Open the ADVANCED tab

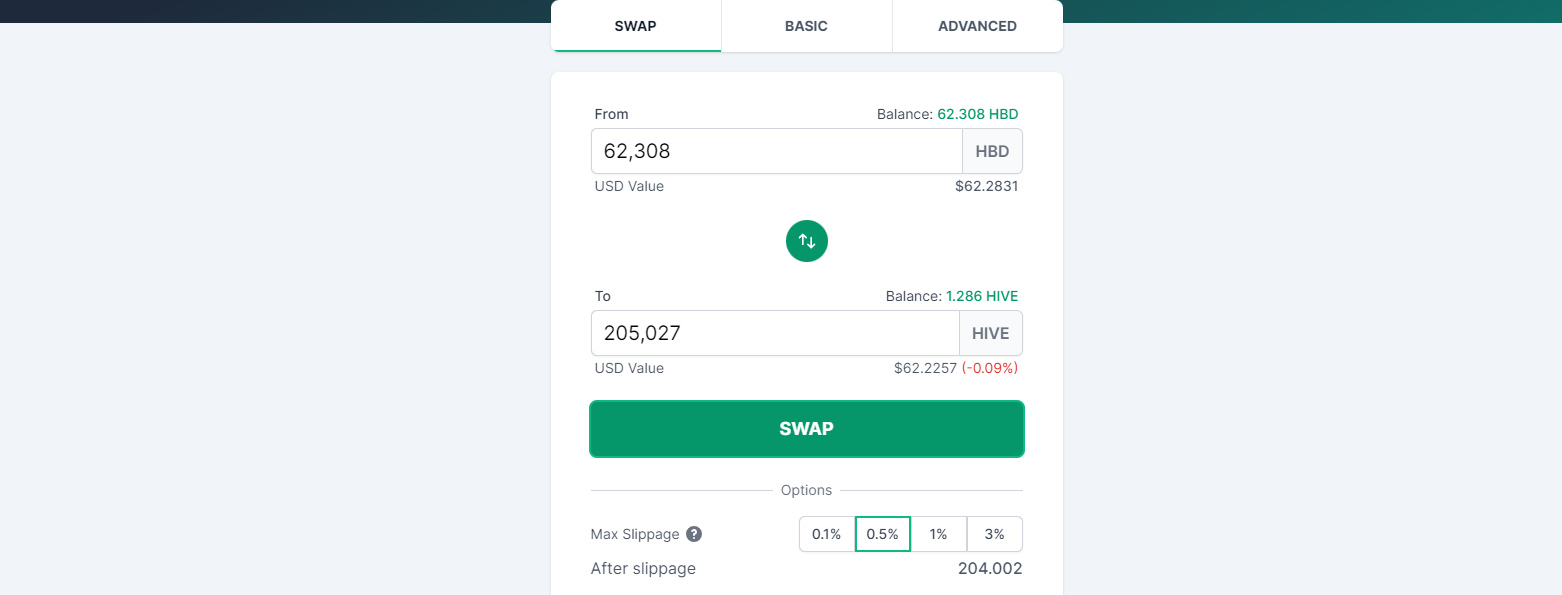(977, 26)
